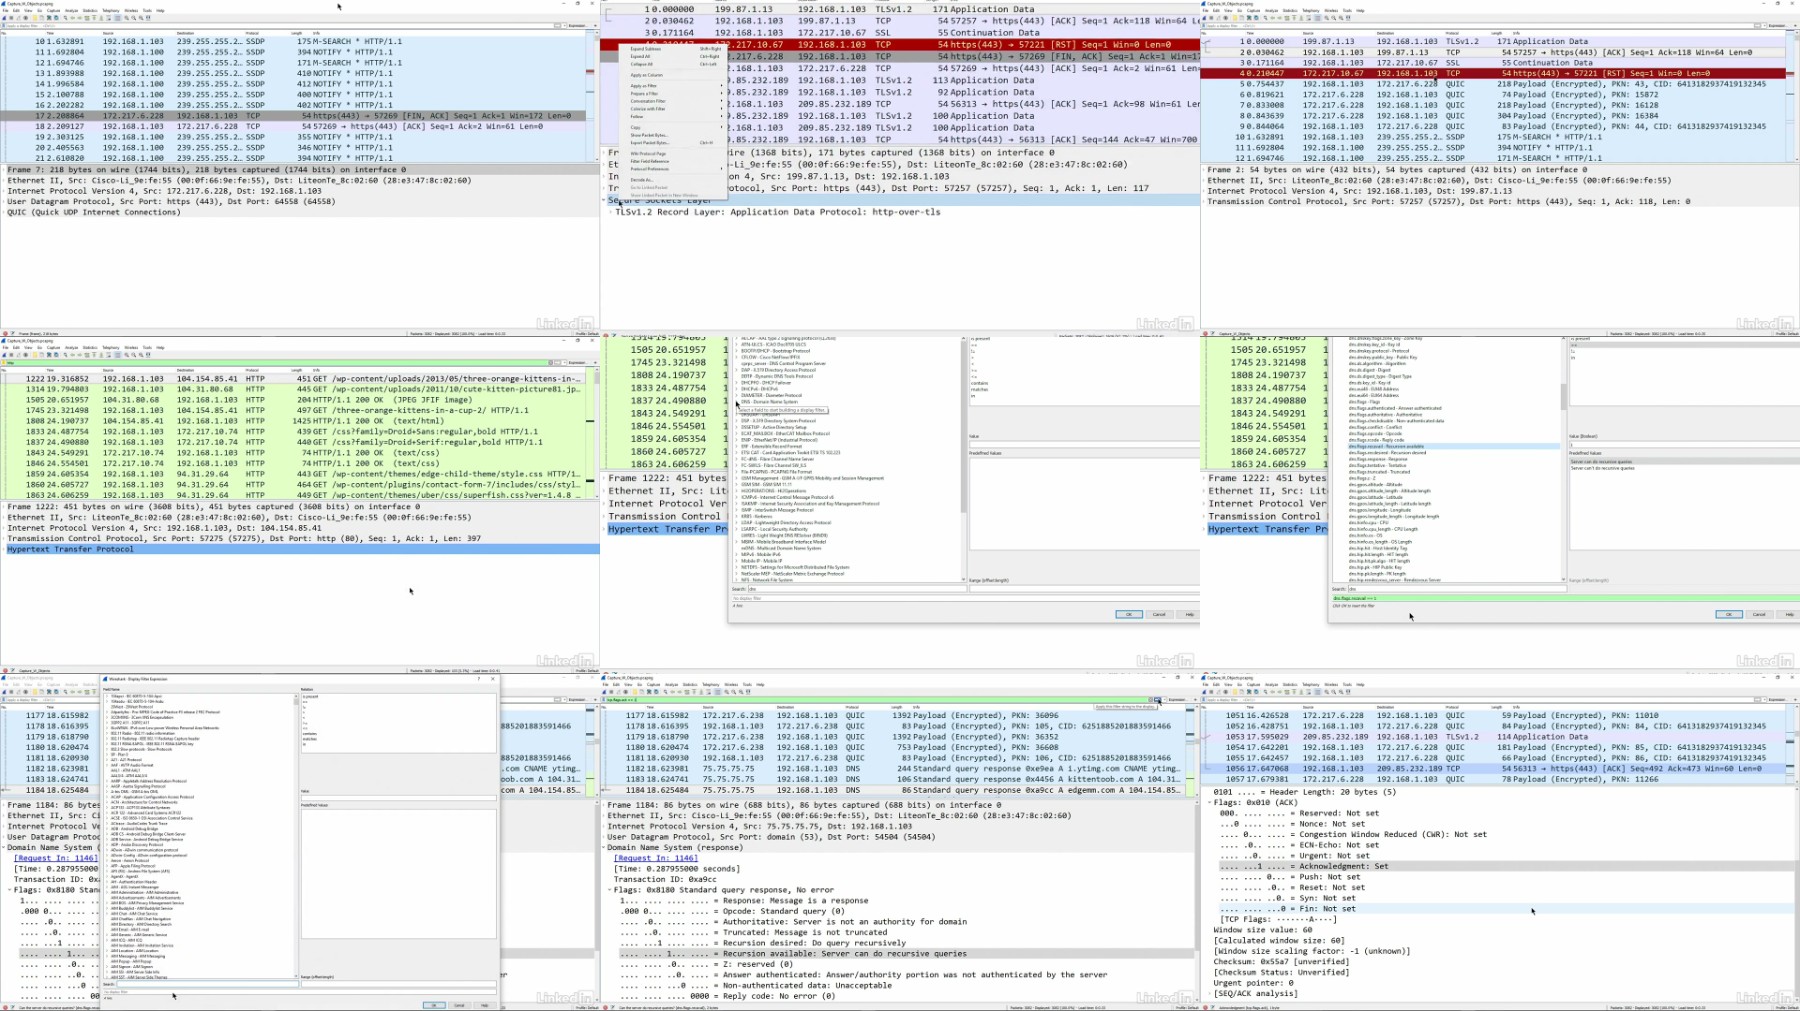Expand DNS - Domain Name System entry in expression dialog
Screen dimensions: 1800x1011
tap(737, 401)
